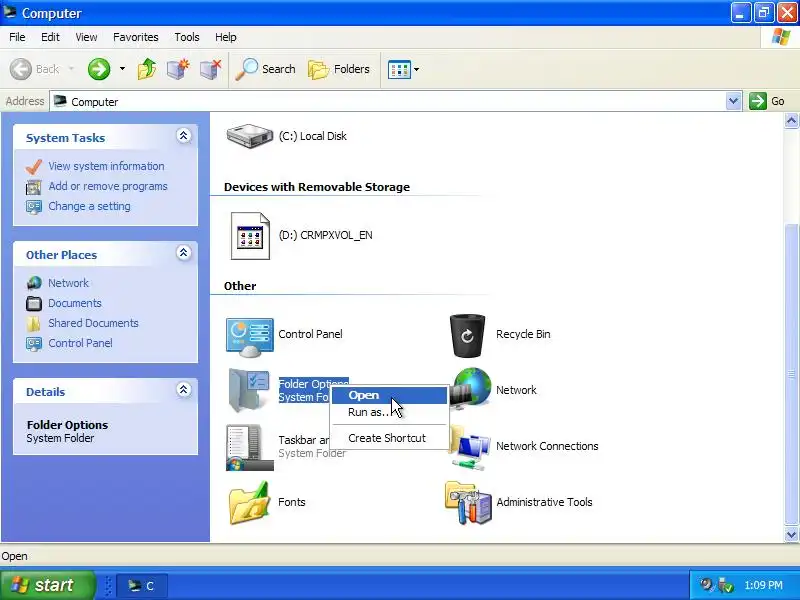This screenshot has width=800, height=600.
Task: Open the Network link in Other Places
Action: [x=68, y=283]
